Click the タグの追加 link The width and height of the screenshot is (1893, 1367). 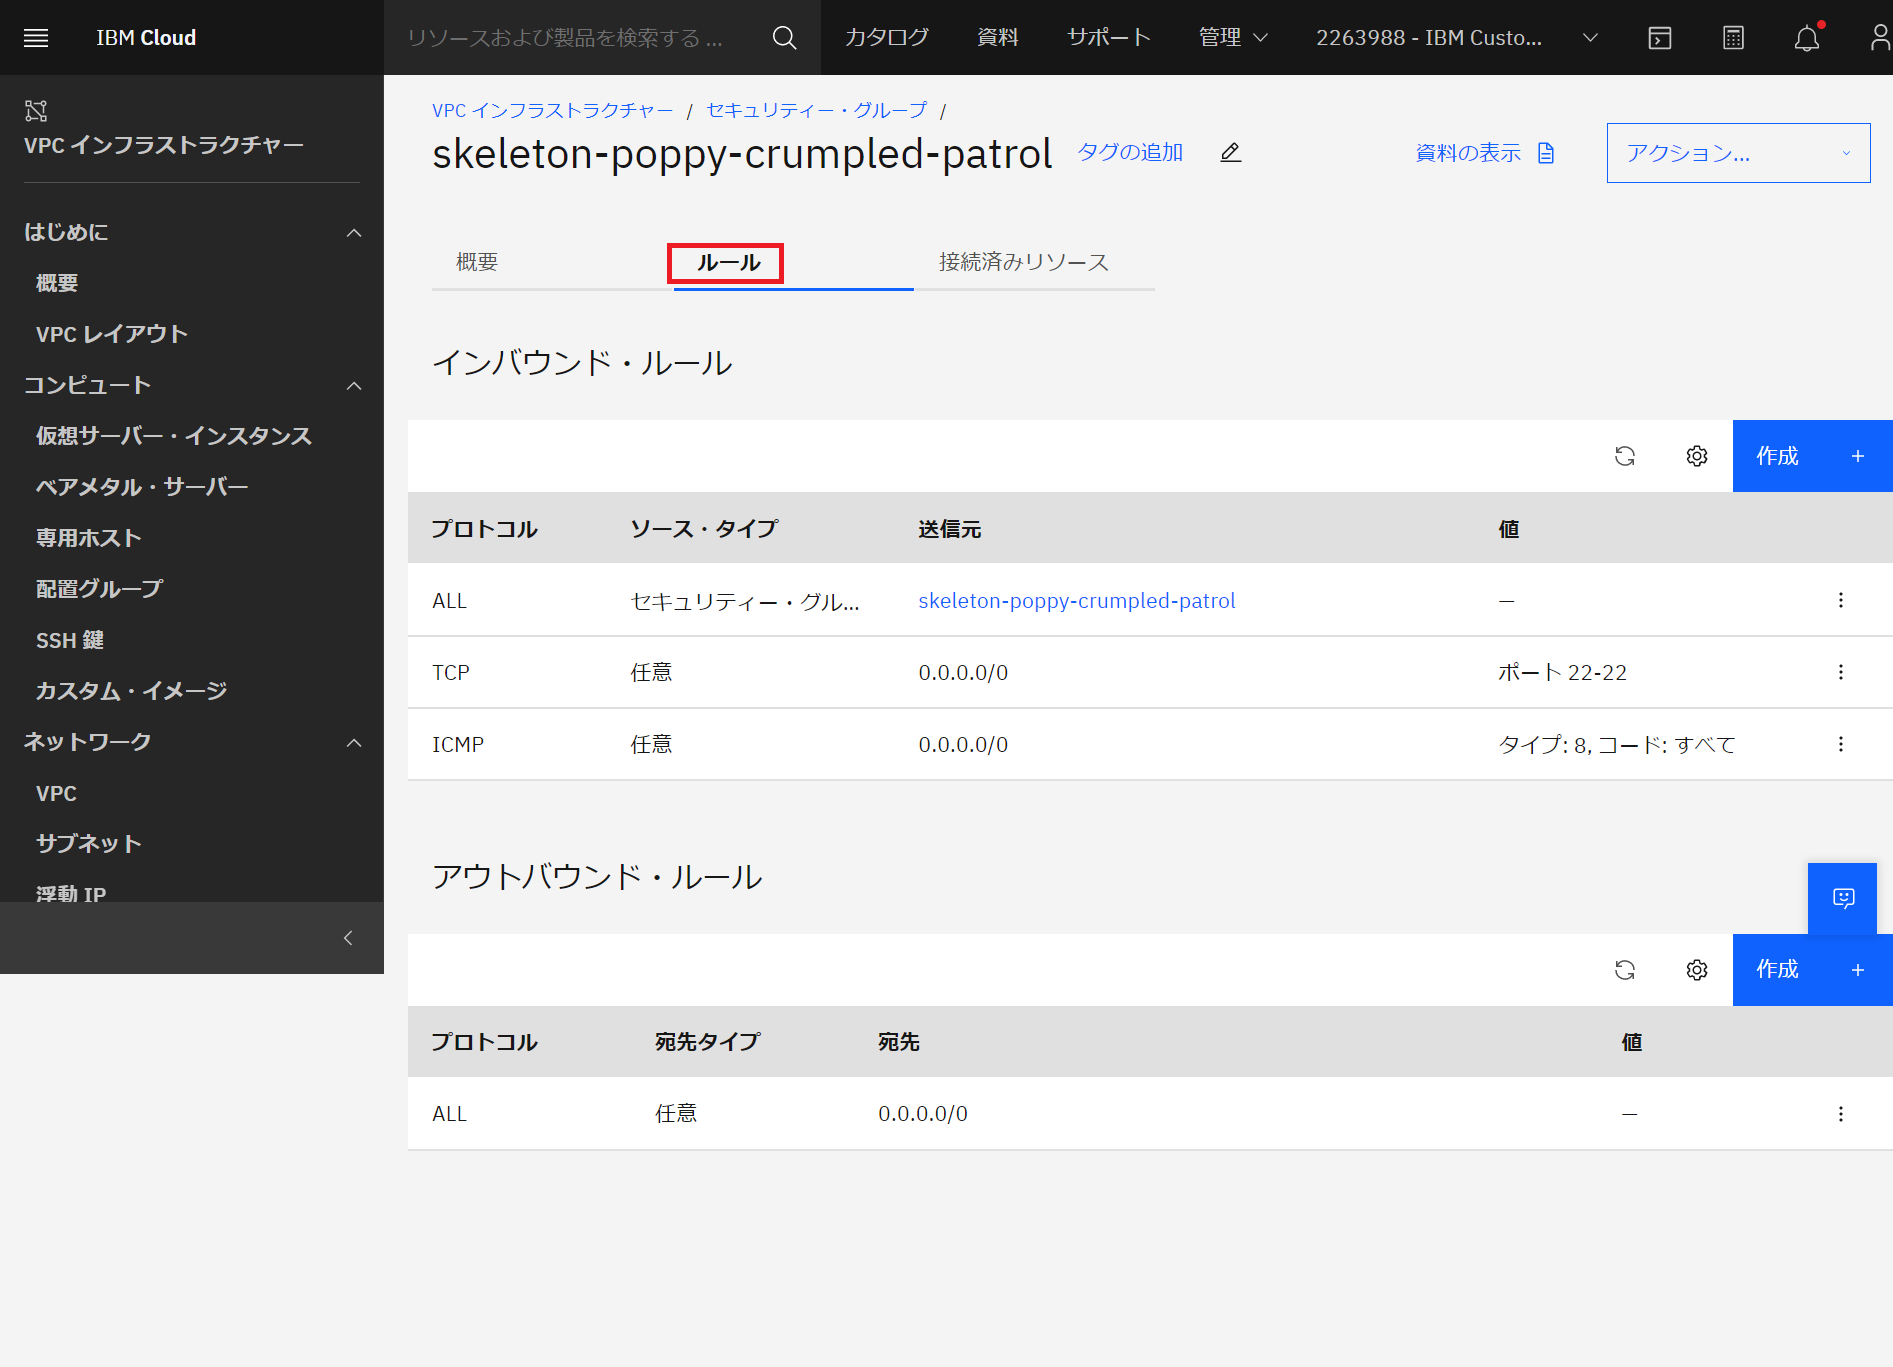[x=1130, y=152]
